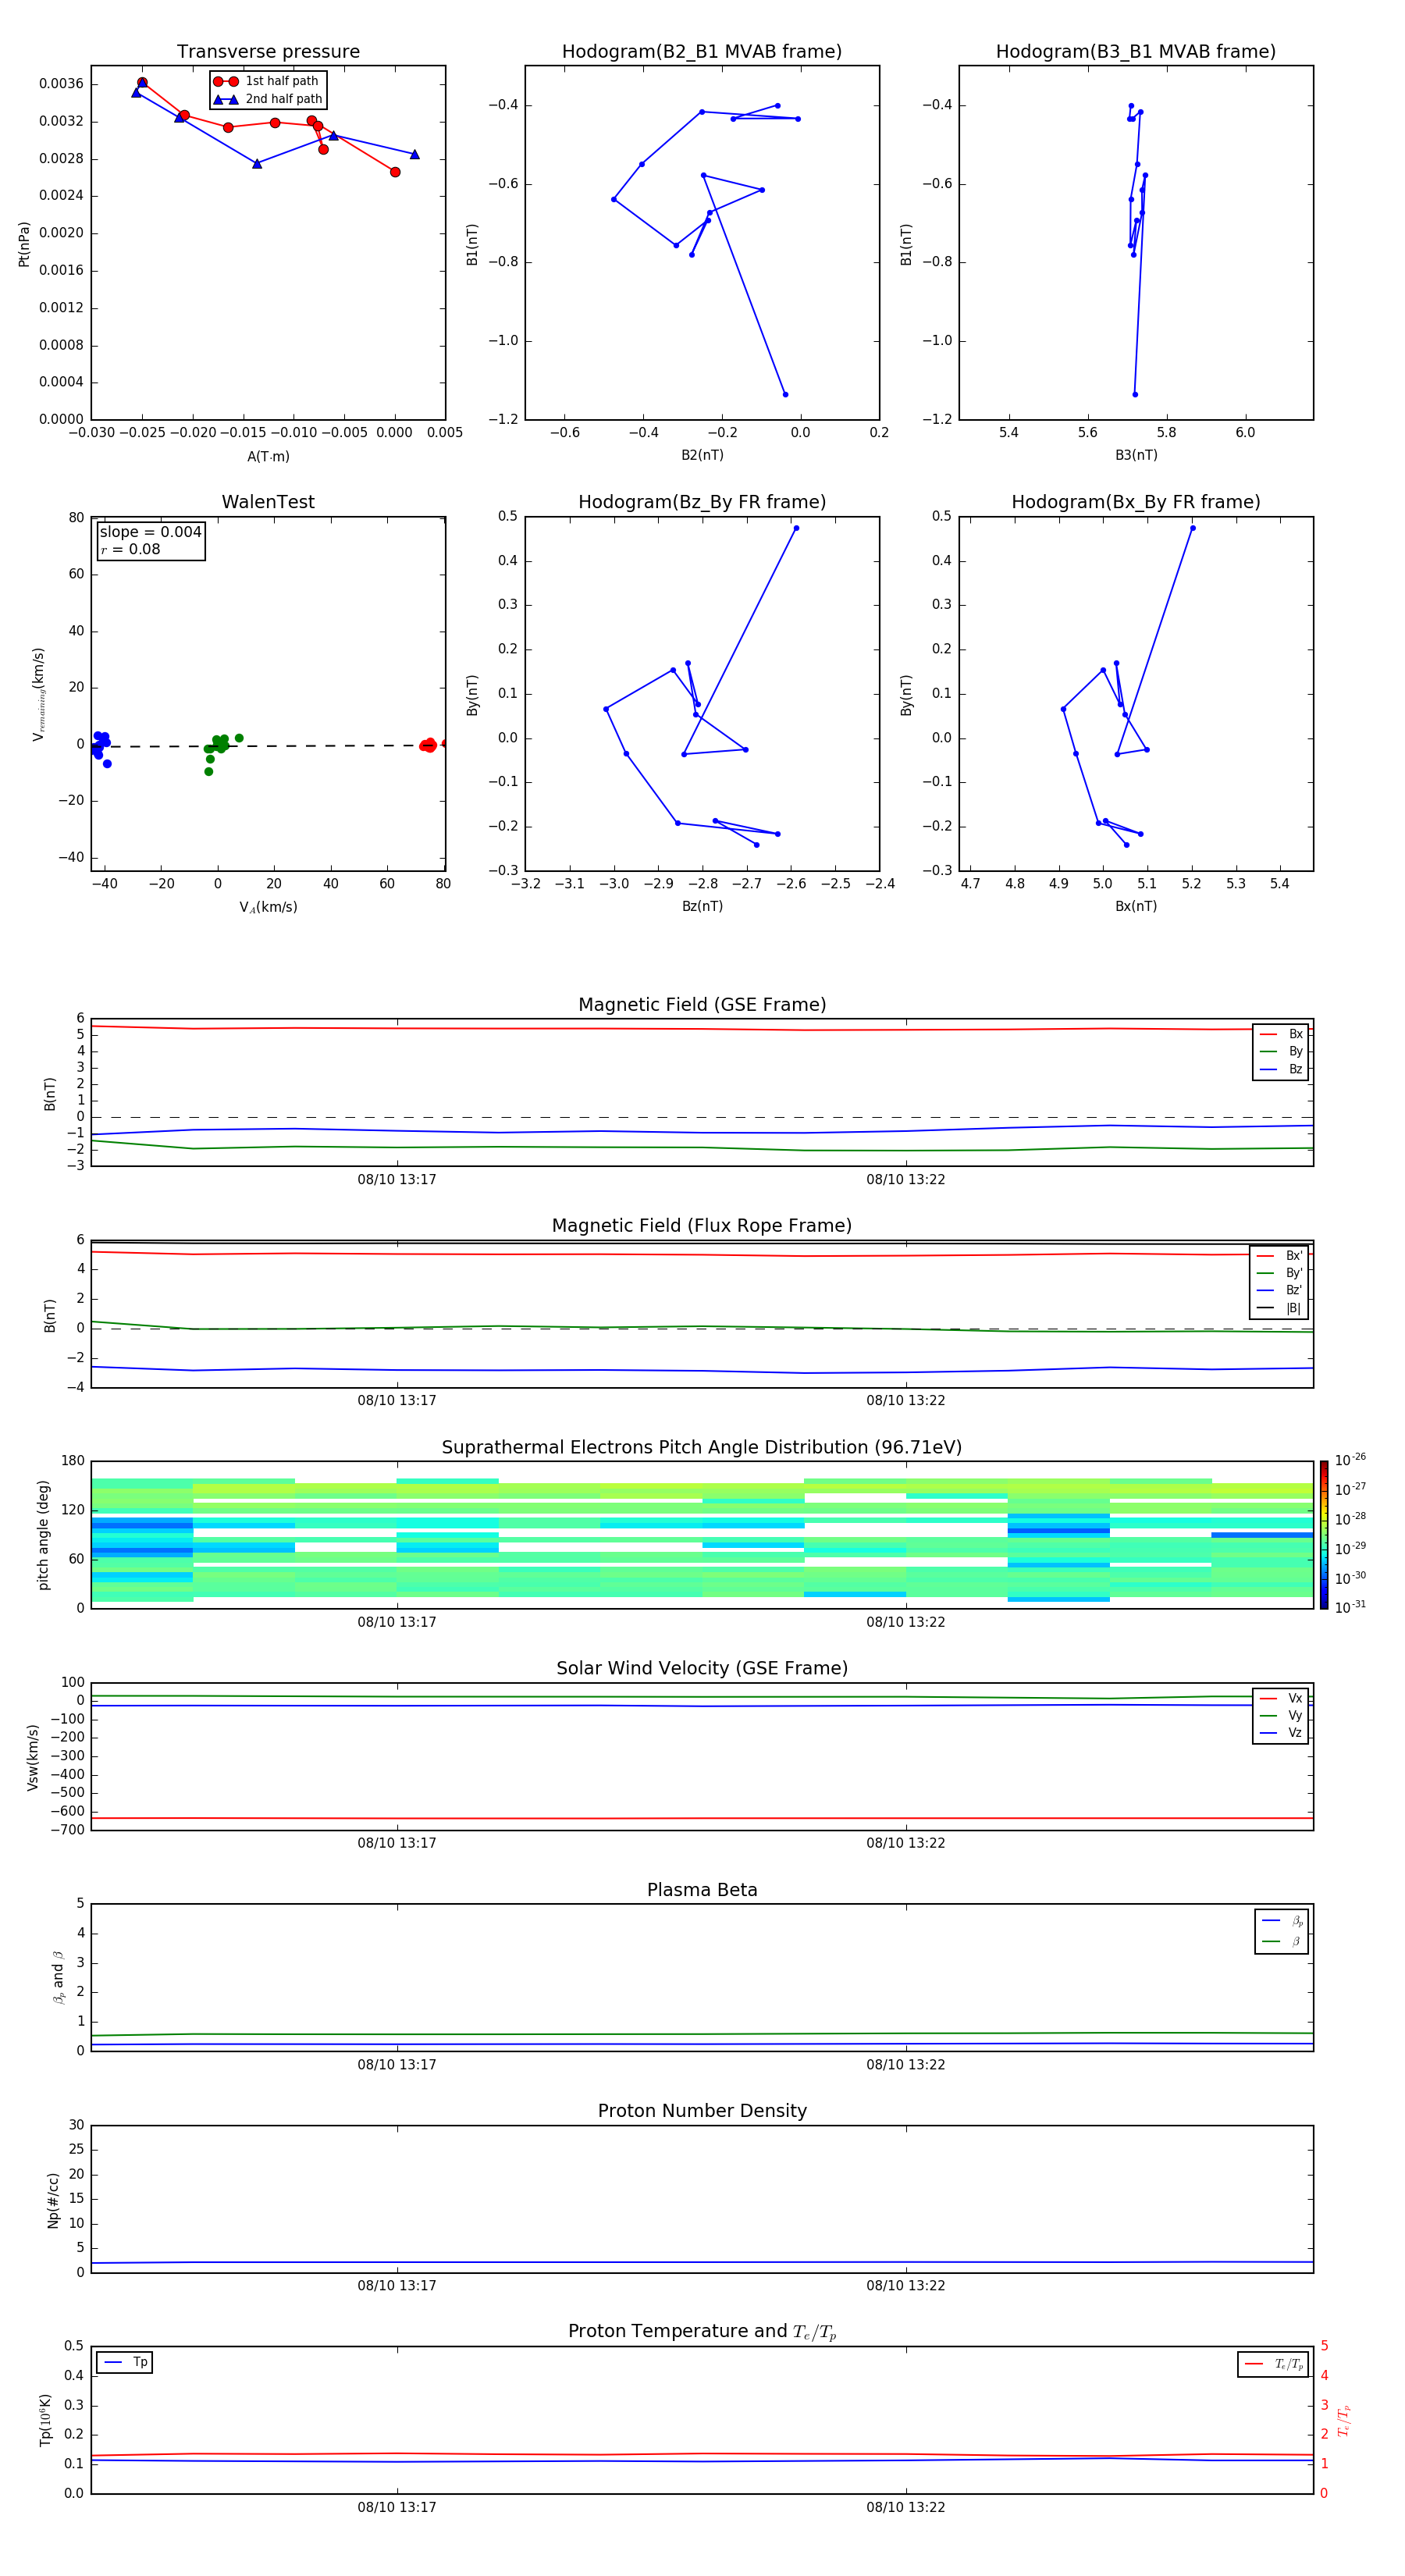
Task: Click 'Proton Temperature and Te/Tp' title
Action: click(x=702, y=2332)
